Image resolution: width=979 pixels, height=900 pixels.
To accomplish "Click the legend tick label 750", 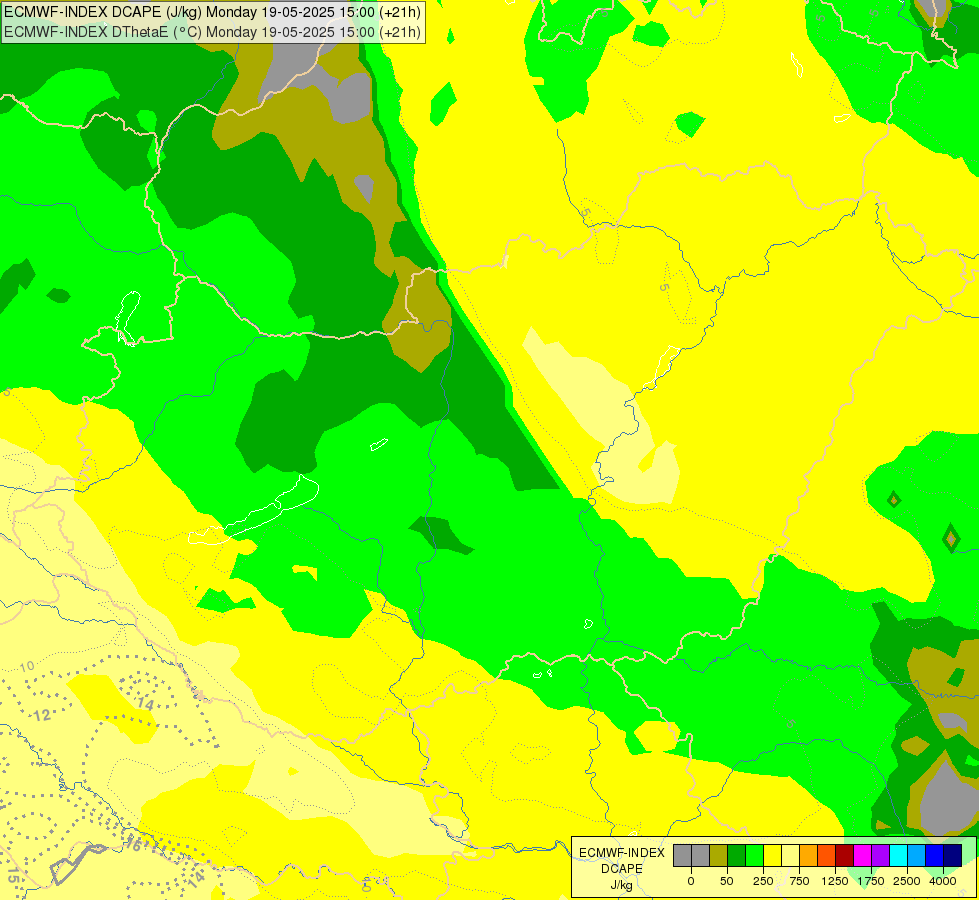I will click(x=799, y=881).
